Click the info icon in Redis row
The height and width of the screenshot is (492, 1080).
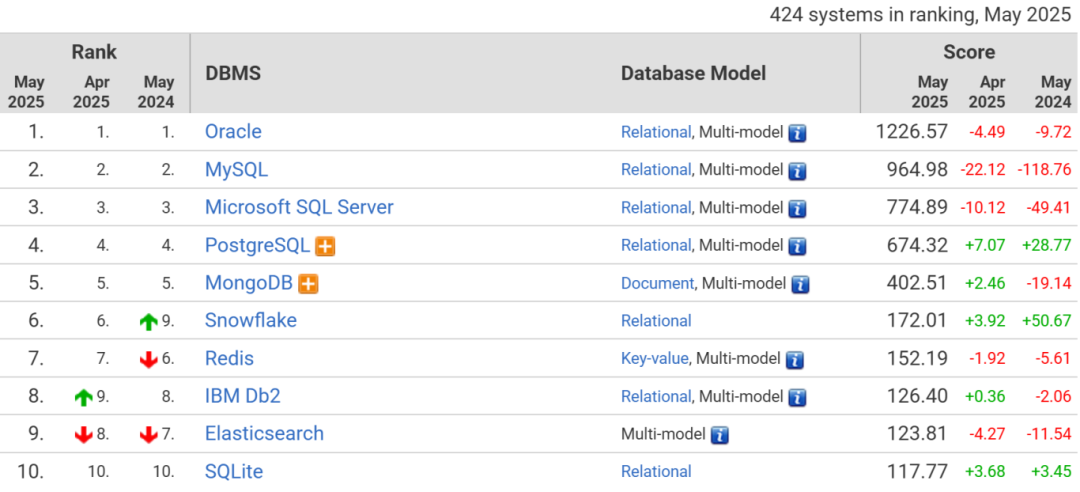click(795, 359)
